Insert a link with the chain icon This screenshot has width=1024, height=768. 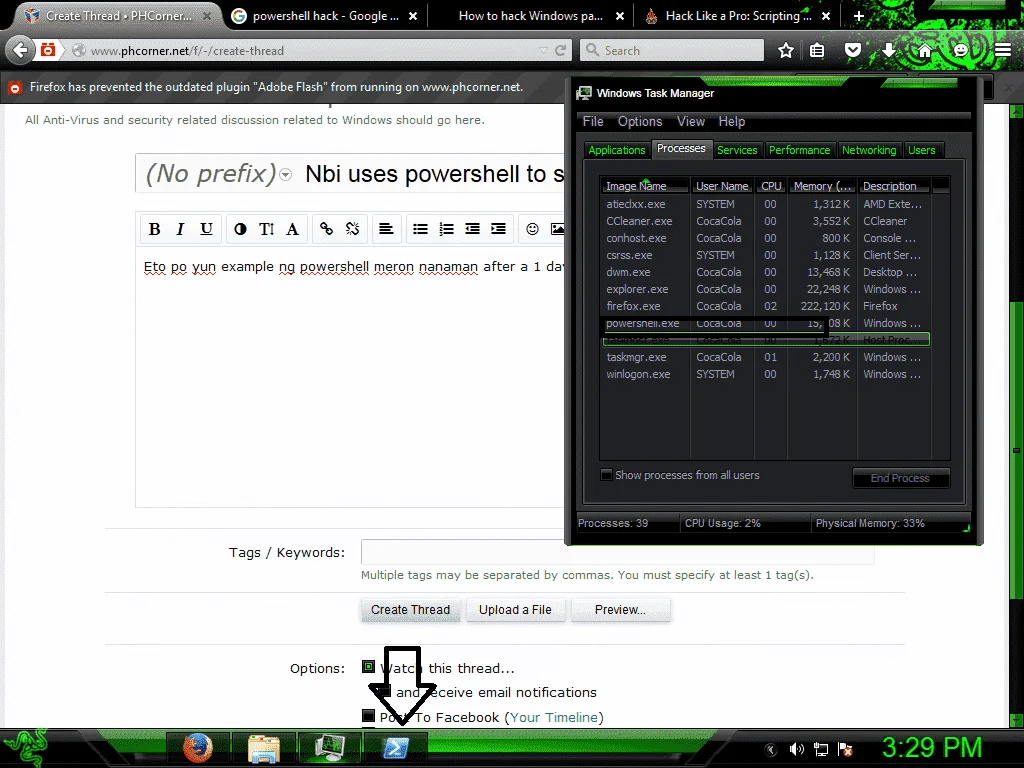327,229
